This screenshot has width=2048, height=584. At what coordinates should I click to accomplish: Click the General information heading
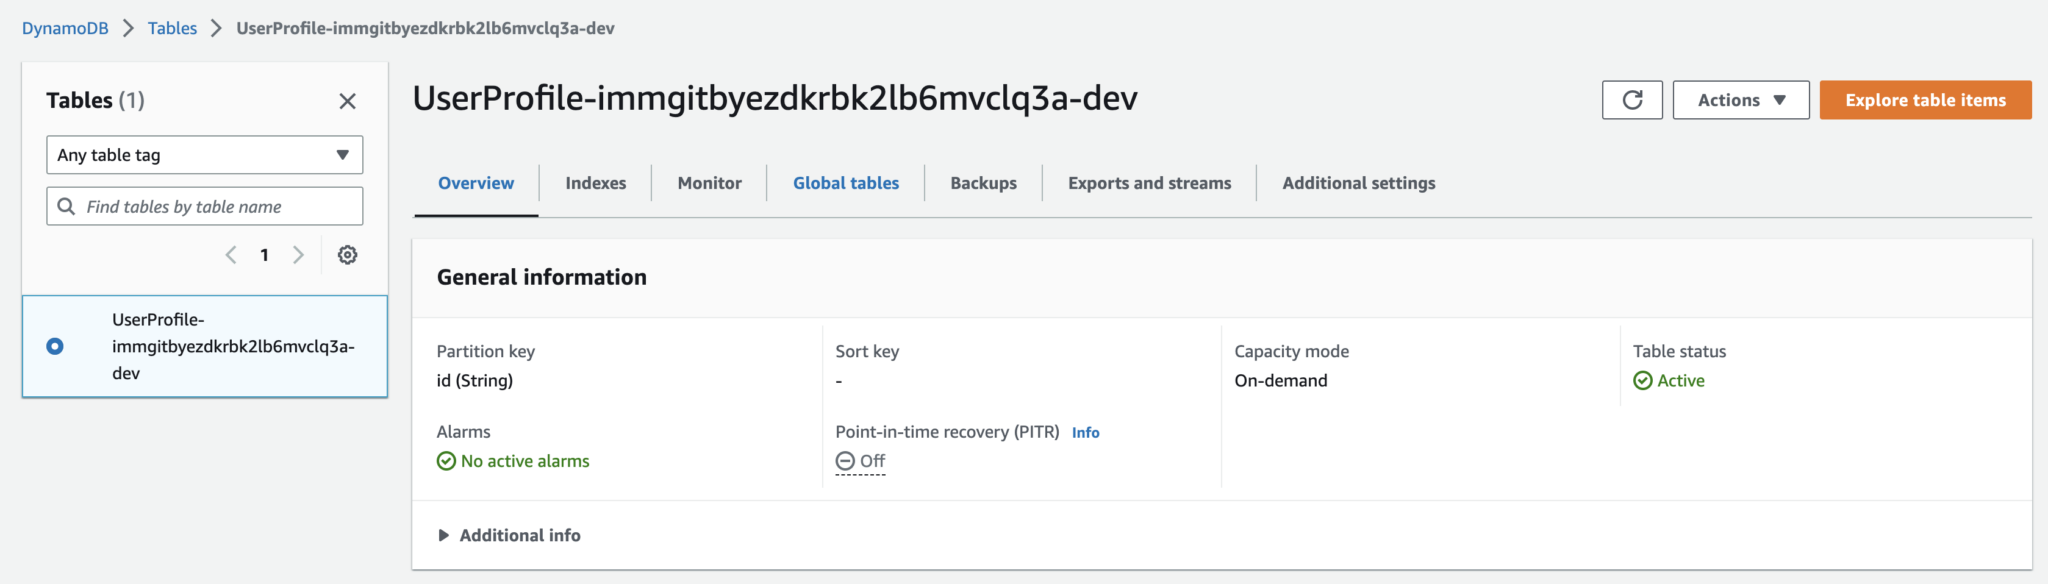point(542,277)
